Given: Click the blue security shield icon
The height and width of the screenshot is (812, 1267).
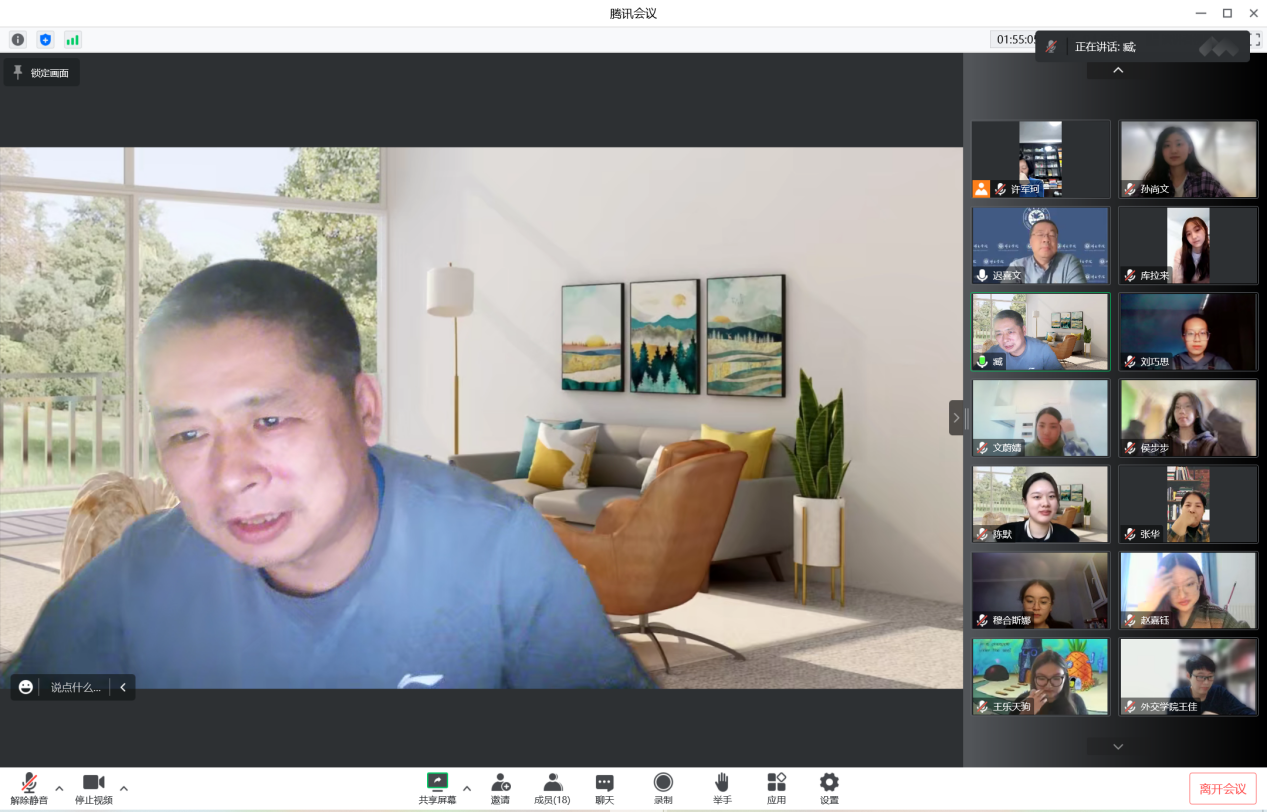Looking at the screenshot, I should coord(45,40).
